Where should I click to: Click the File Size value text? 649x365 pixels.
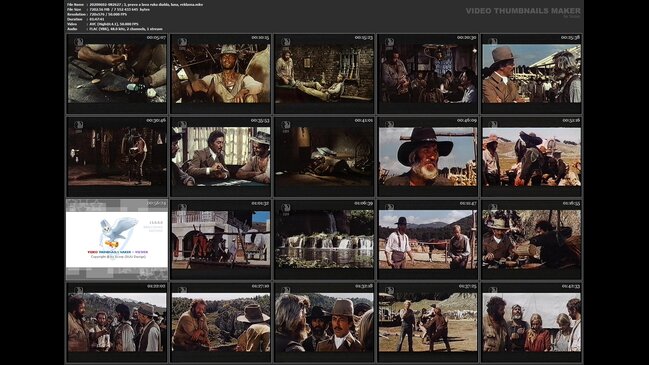click(x=120, y=9)
